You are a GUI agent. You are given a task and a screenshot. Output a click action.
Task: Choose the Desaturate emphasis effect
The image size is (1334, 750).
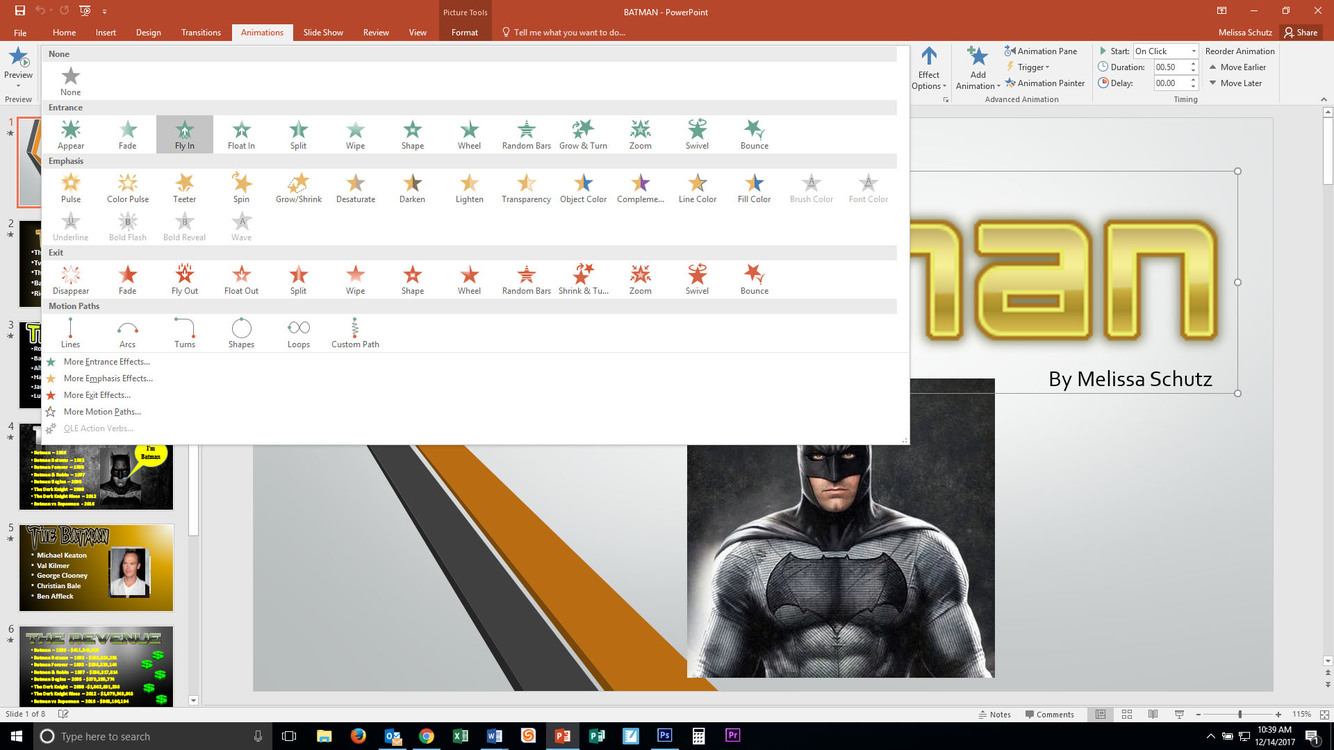[355, 187]
